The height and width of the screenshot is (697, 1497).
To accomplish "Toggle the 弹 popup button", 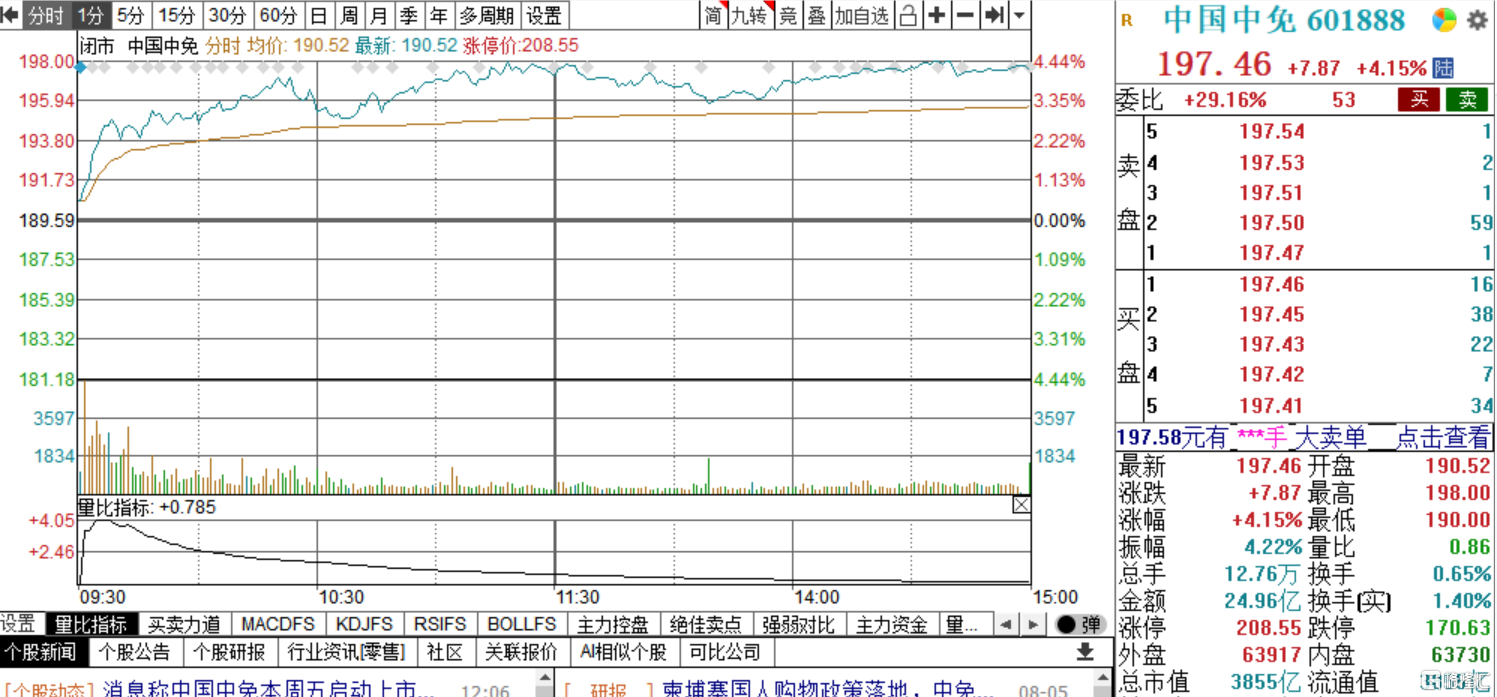I will [1080, 624].
